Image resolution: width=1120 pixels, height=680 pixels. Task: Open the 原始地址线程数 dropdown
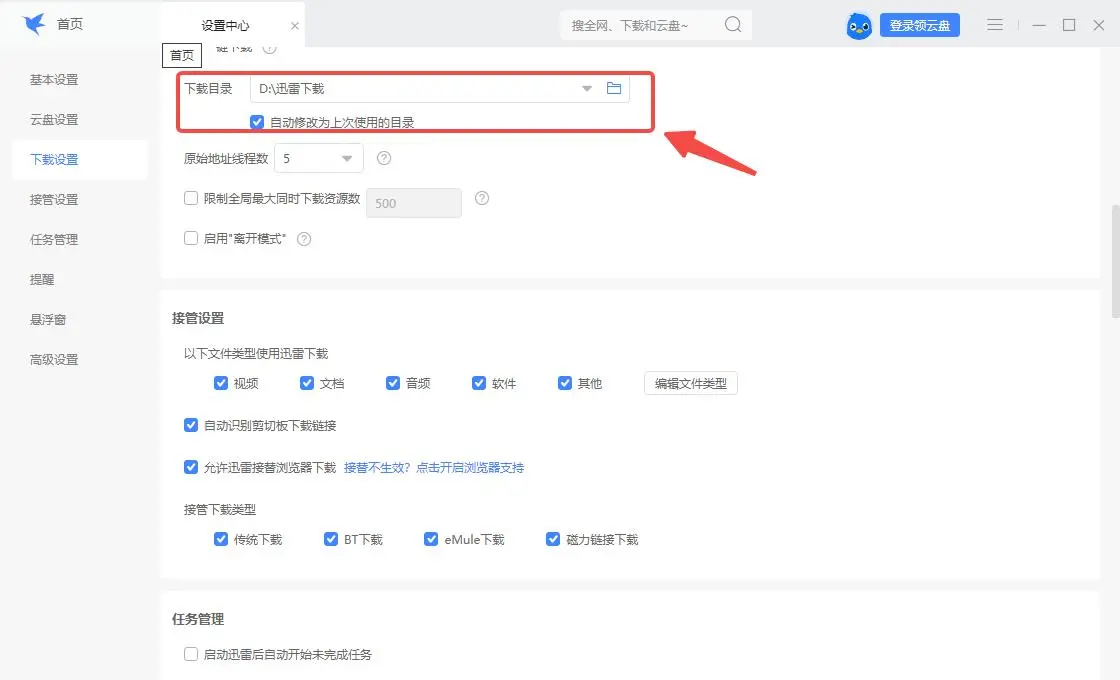tap(347, 158)
